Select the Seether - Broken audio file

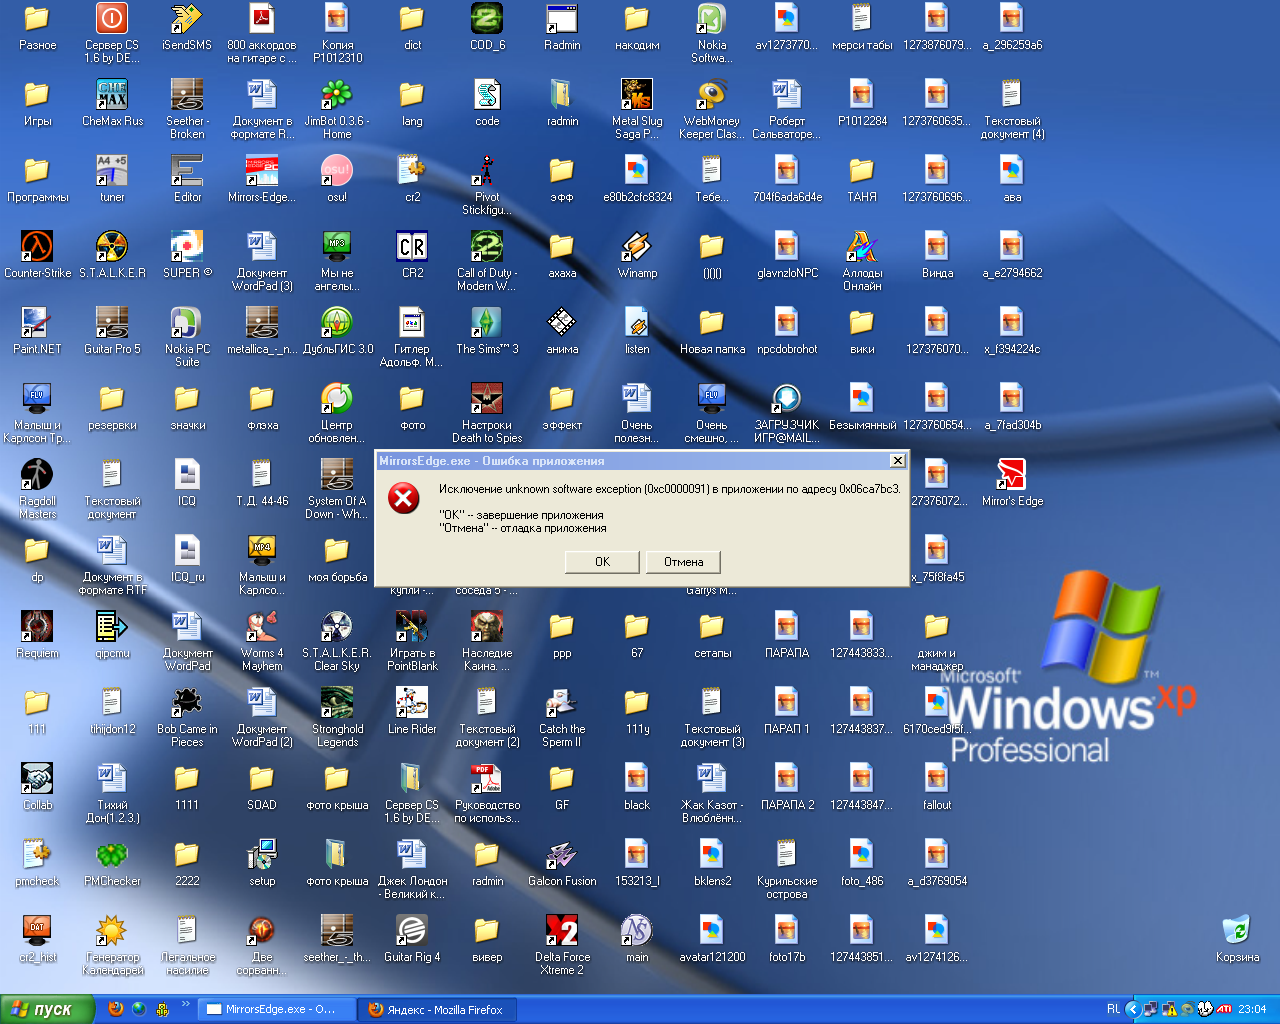(x=187, y=108)
